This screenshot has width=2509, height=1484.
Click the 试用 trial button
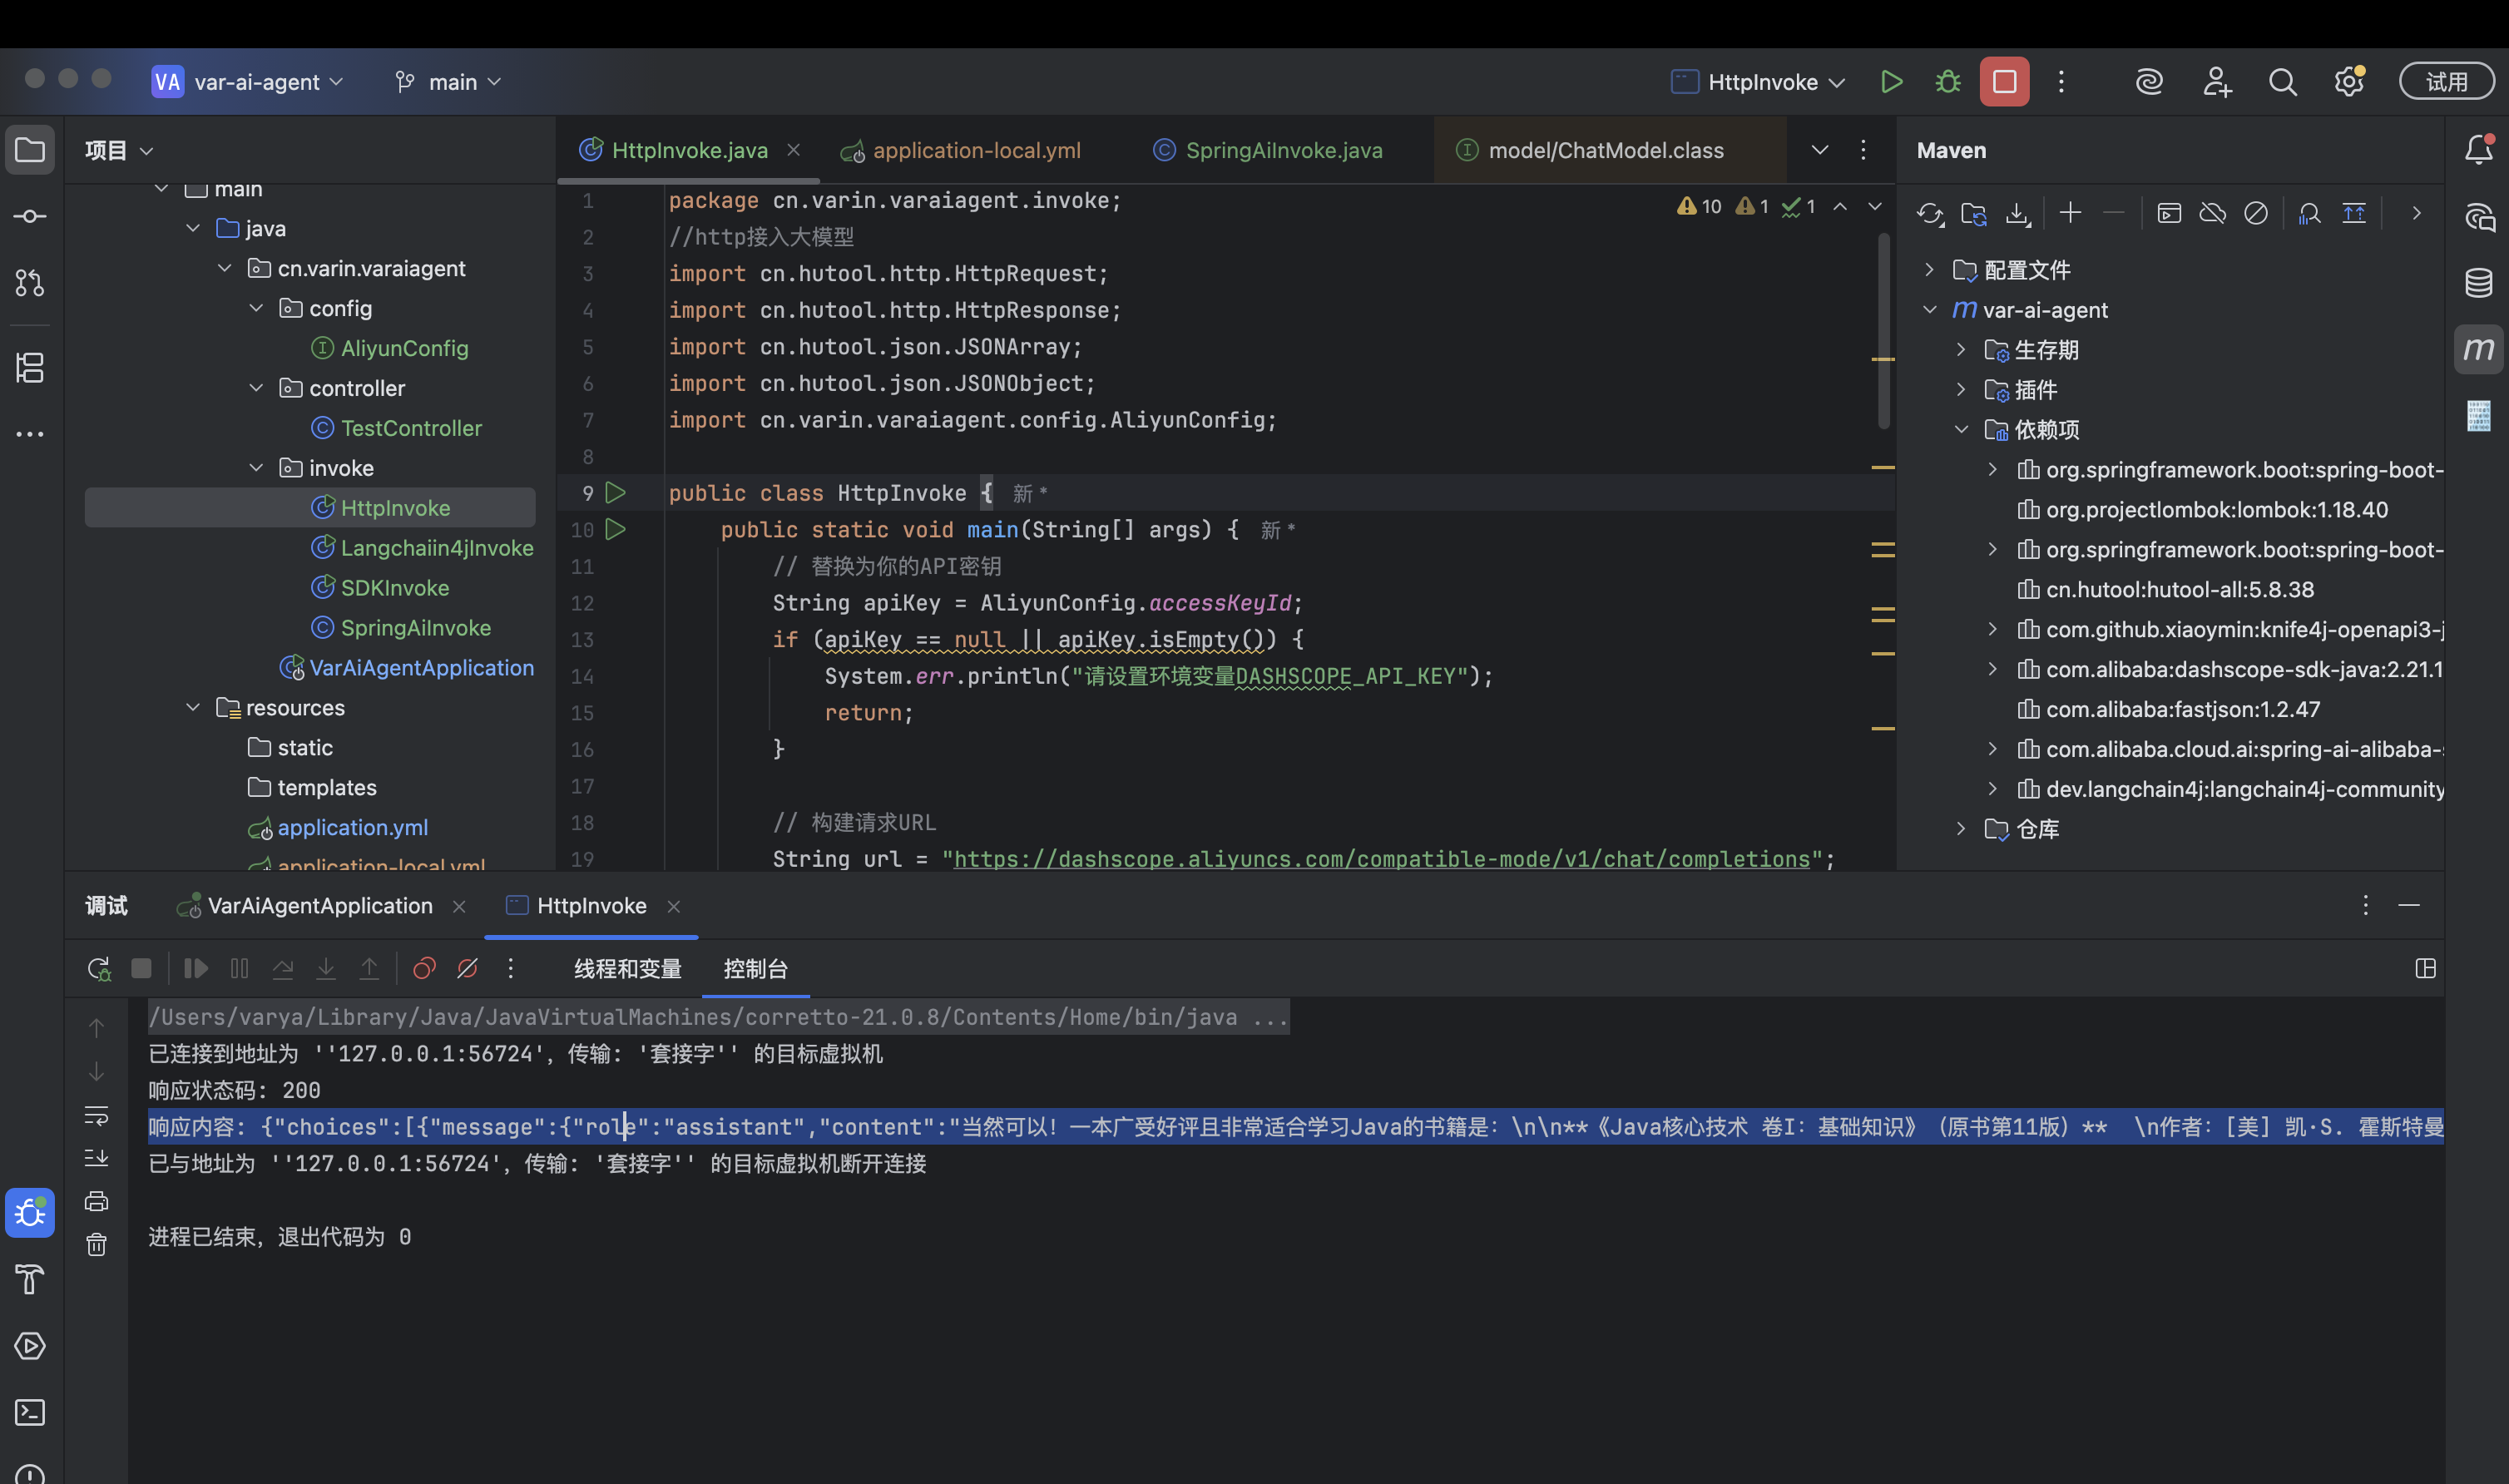tap(2446, 82)
